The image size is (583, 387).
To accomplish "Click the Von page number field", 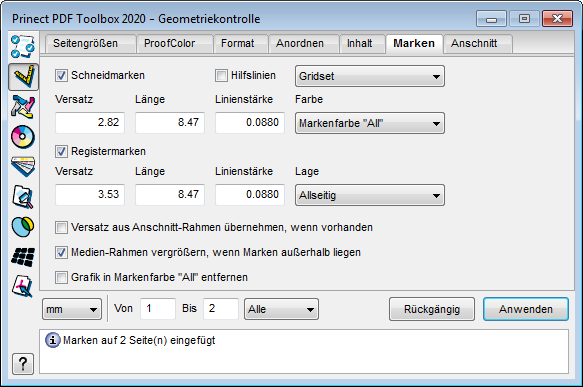I will (x=158, y=309).
